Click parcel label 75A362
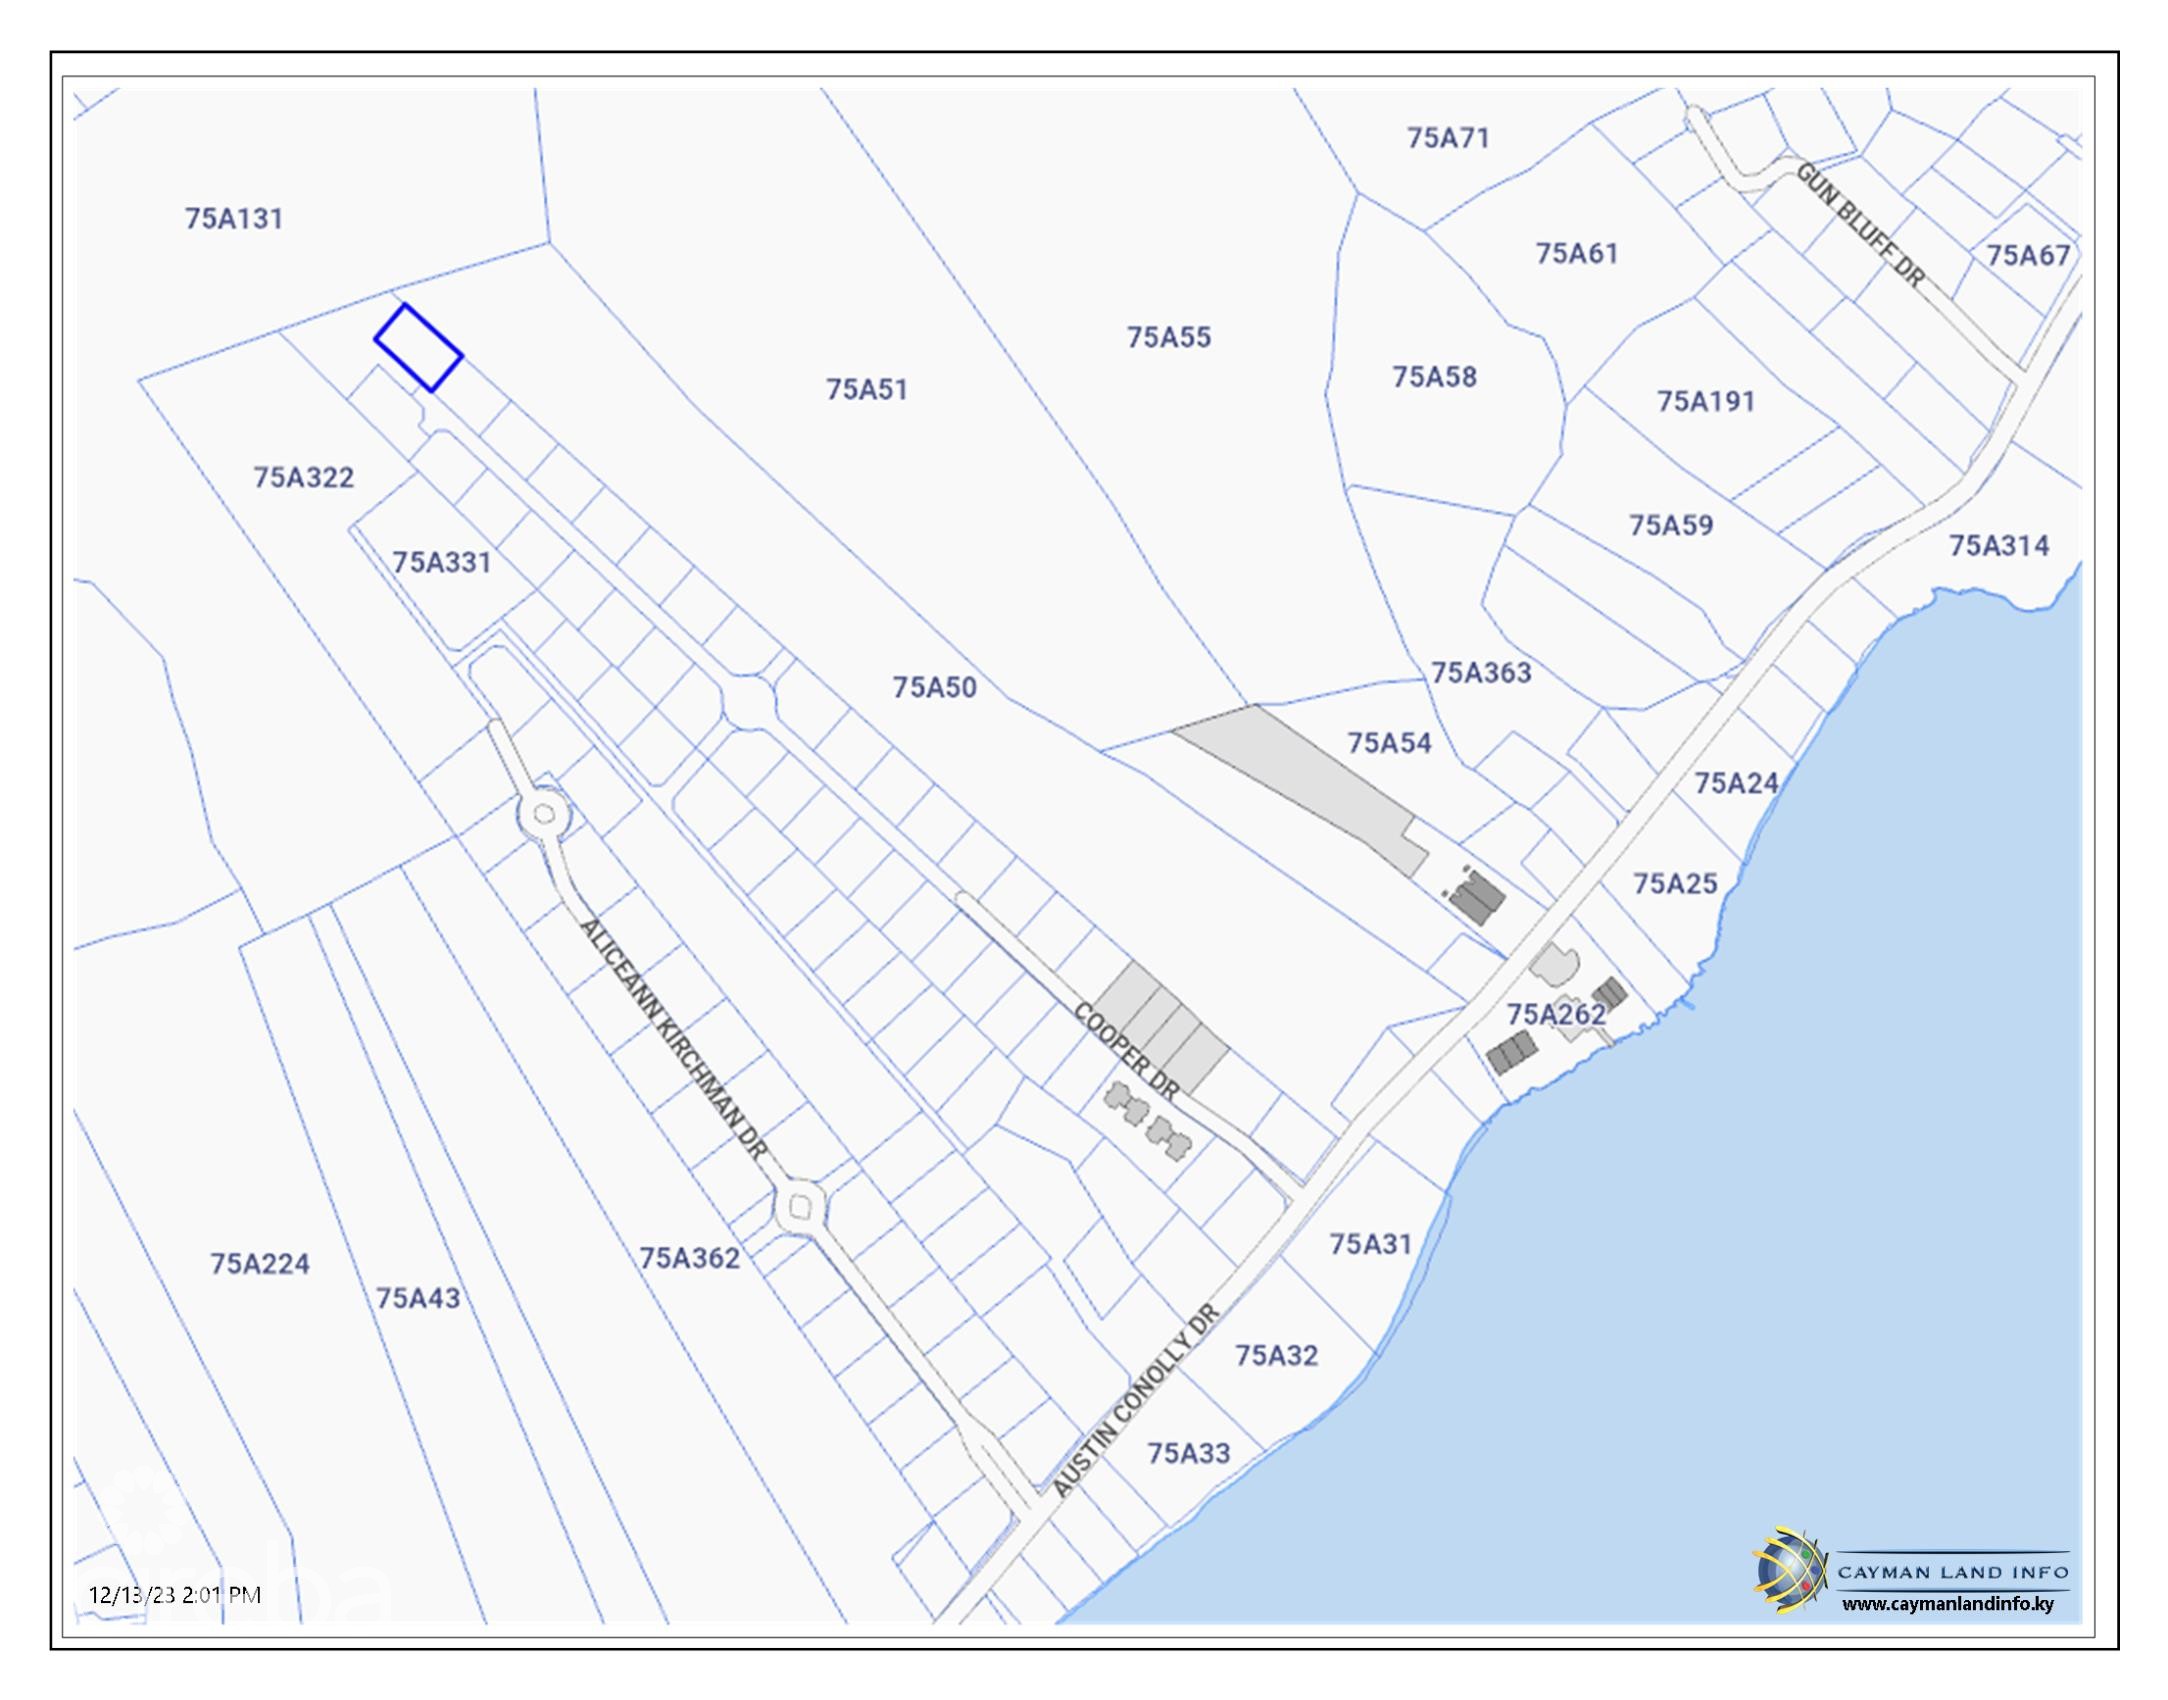This screenshot has height=1700, width=2168. click(689, 1258)
